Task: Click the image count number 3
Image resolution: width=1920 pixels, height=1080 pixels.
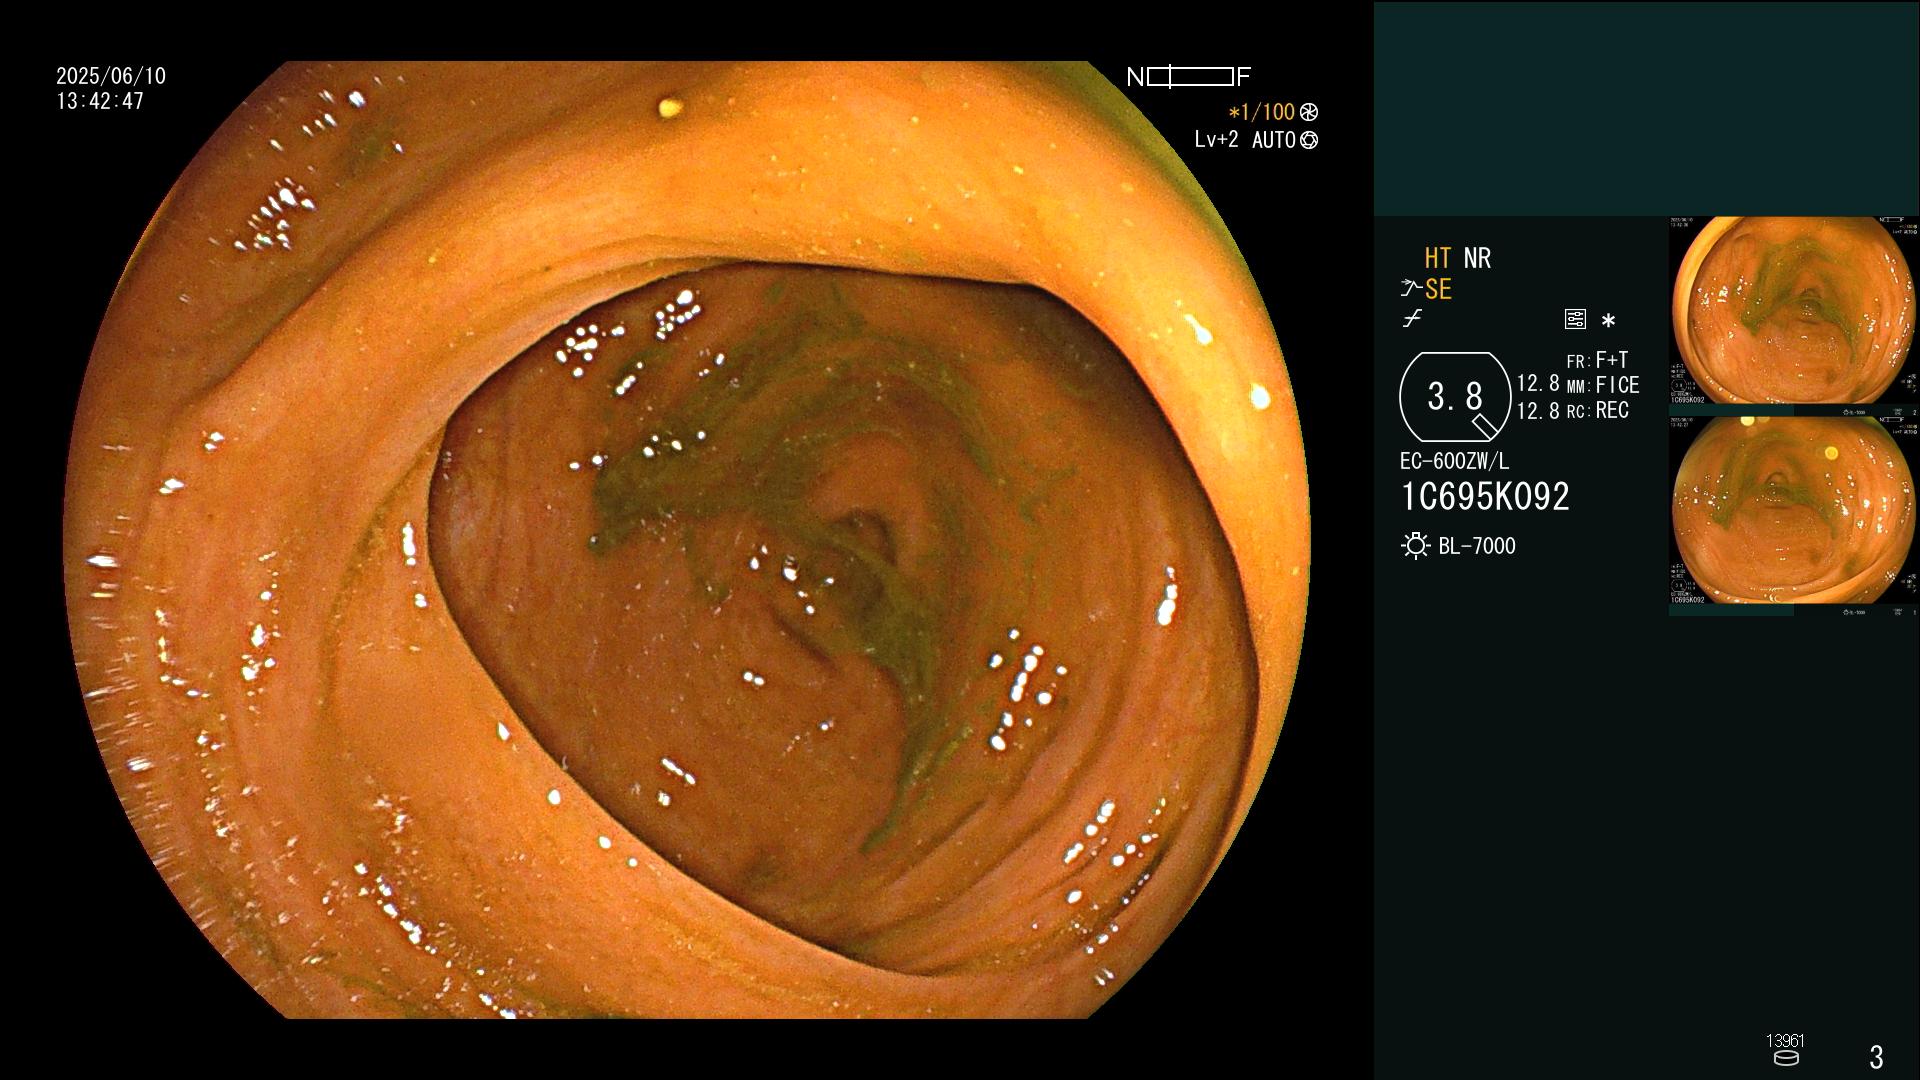Action: (x=1876, y=1056)
